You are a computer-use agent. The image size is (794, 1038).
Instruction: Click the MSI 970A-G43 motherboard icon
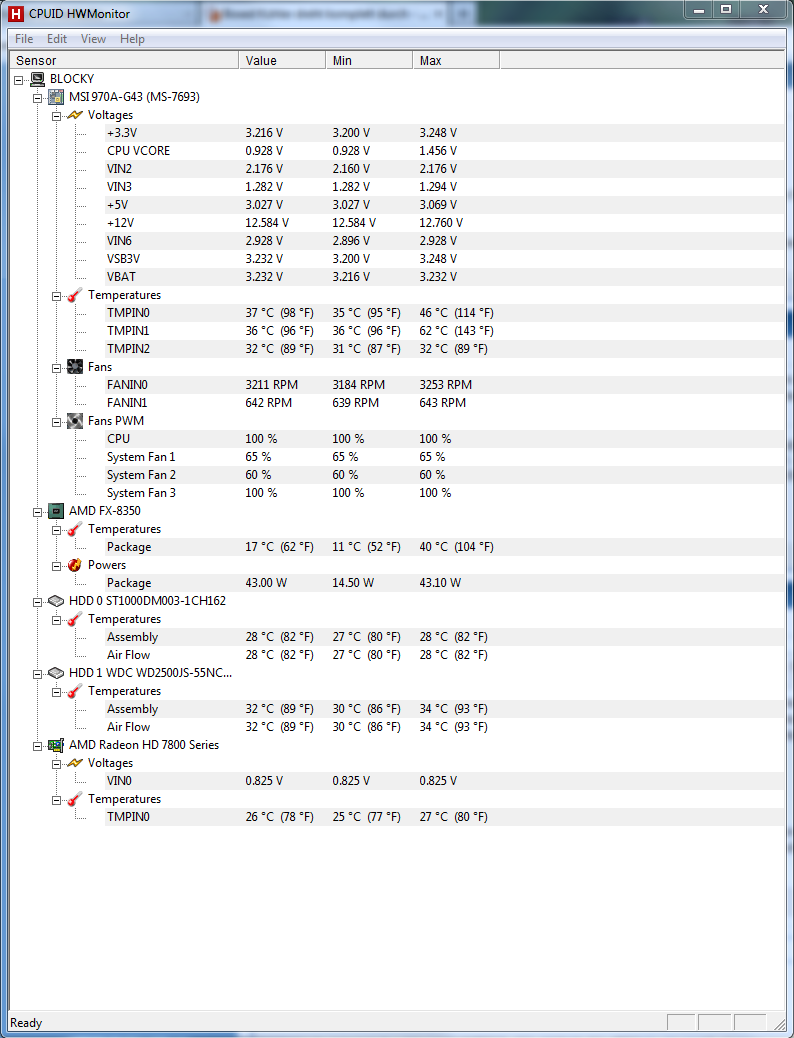(x=56, y=97)
